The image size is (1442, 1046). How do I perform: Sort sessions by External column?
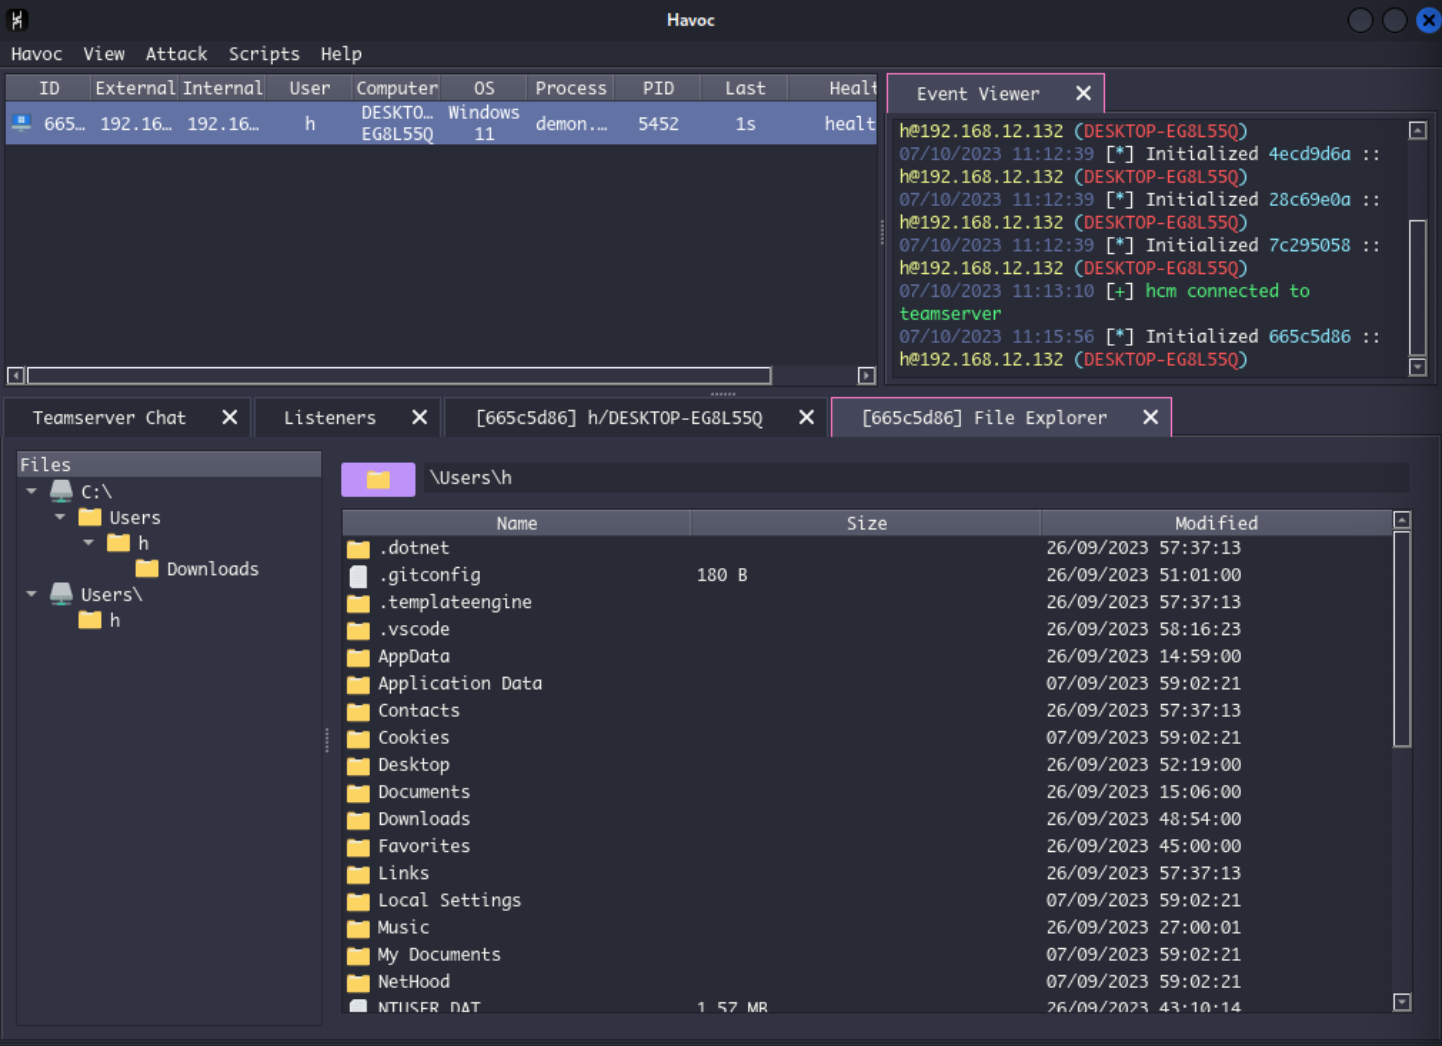(135, 88)
